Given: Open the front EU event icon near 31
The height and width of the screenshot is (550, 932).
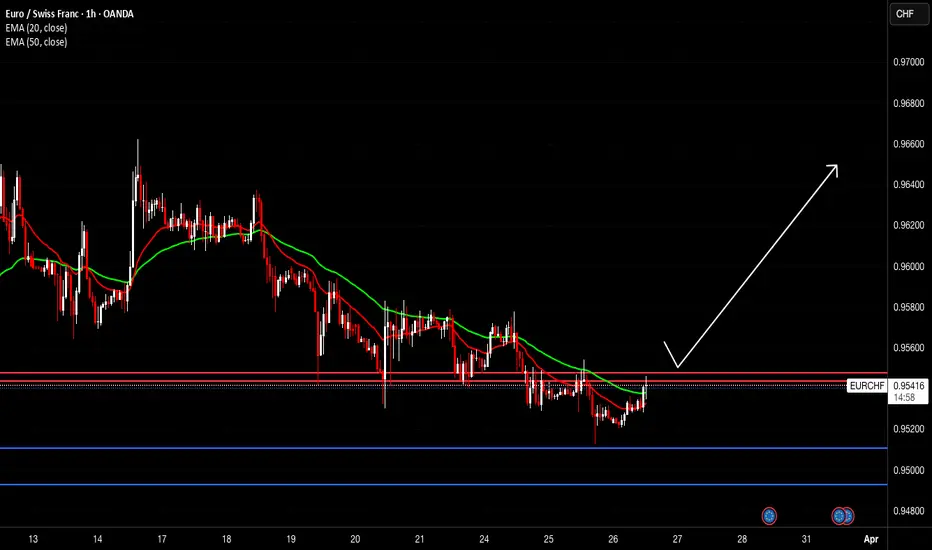Looking at the screenshot, I should pyautogui.click(x=839, y=516).
